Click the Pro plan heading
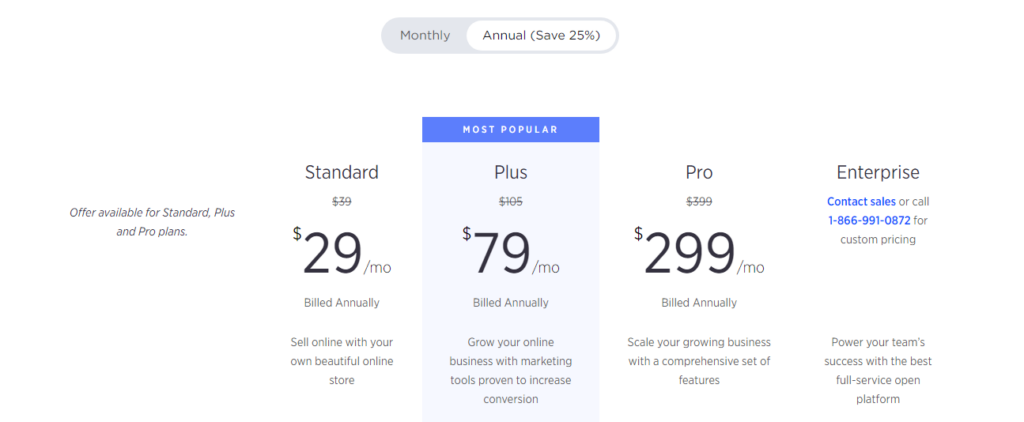The height and width of the screenshot is (422, 1024). (x=699, y=172)
